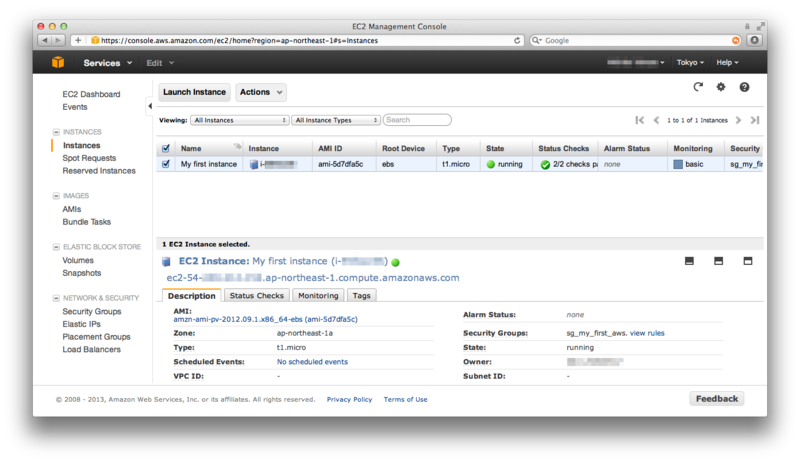Switch to the Description tab
800x462 pixels.
click(x=192, y=296)
